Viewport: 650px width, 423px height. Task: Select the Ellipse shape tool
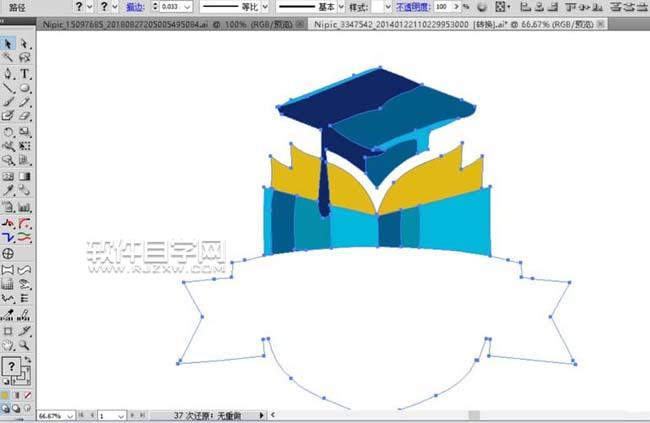pos(24,88)
